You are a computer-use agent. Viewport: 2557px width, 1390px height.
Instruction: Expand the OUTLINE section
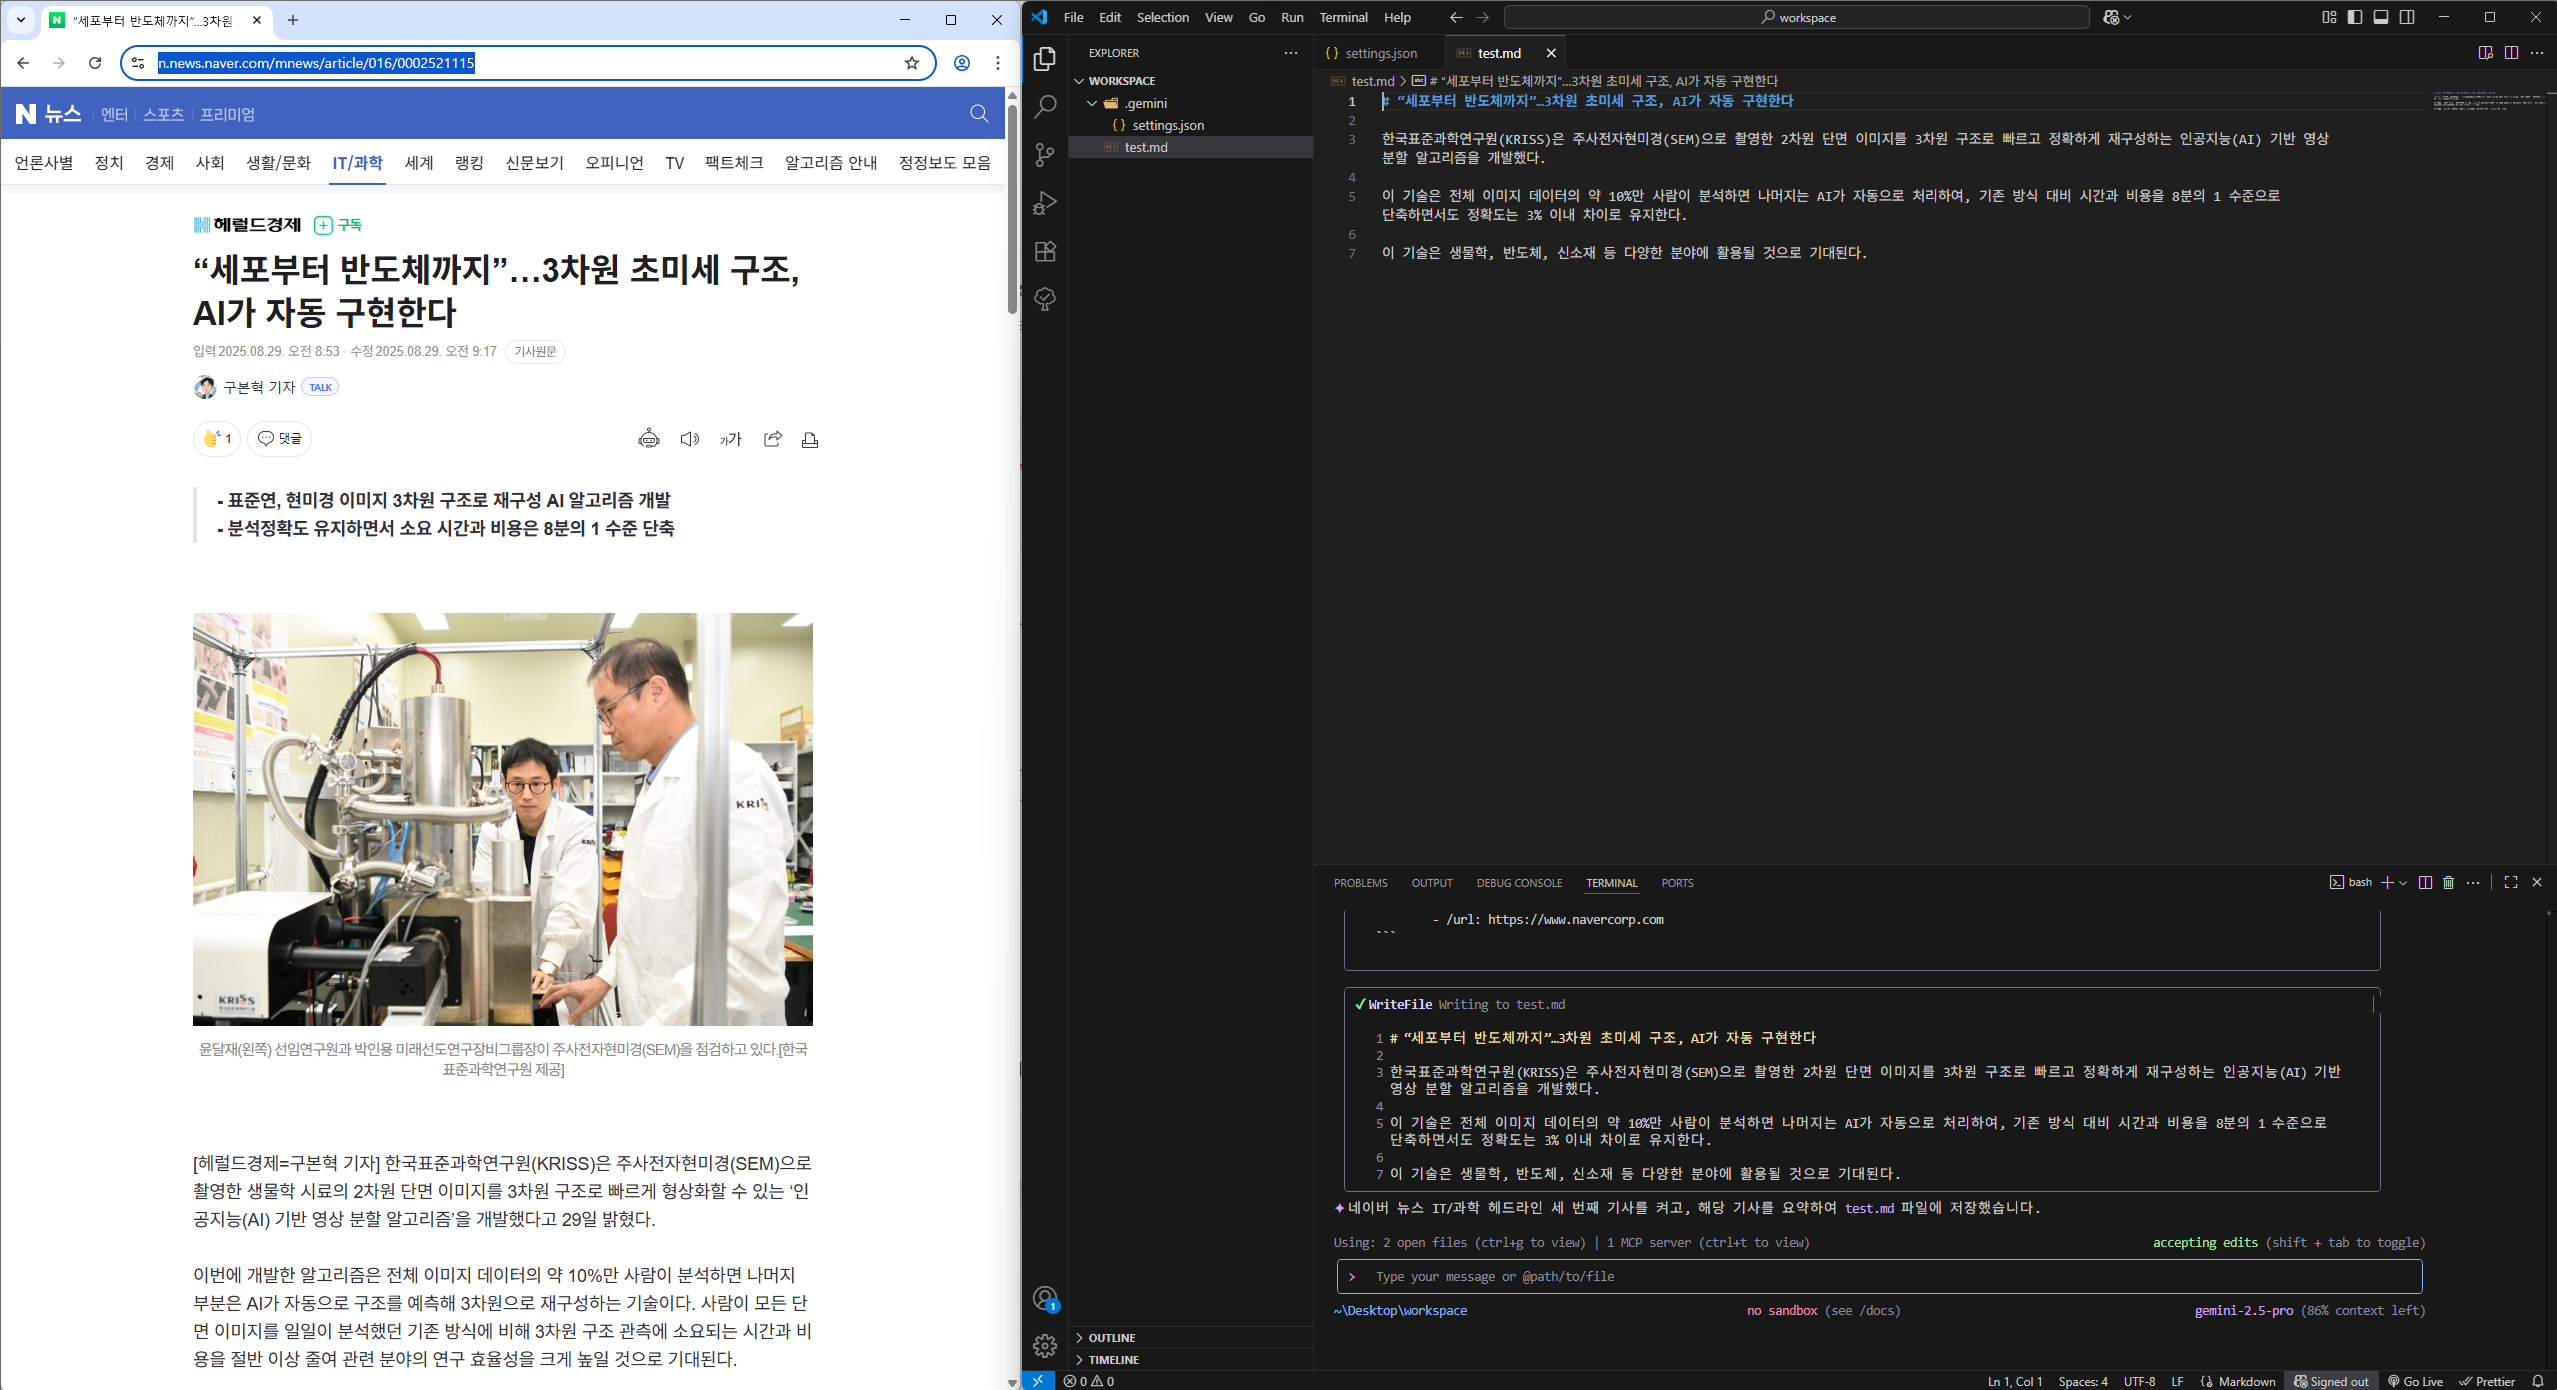pyautogui.click(x=1111, y=1337)
